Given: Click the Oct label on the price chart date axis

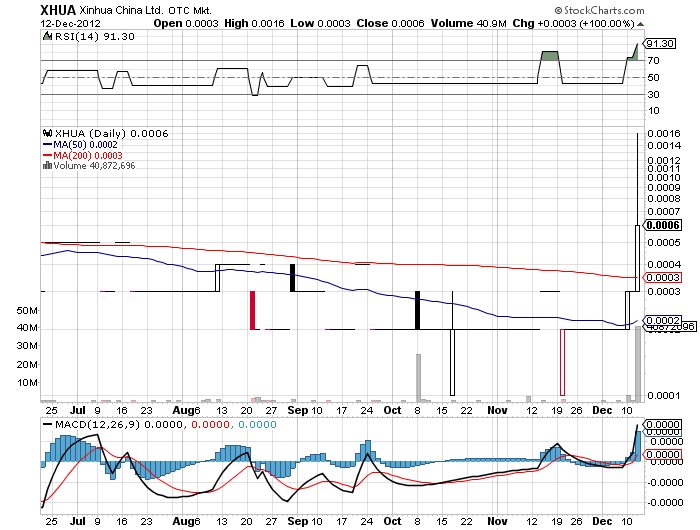Looking at the screenshot, I should coord(392,410).
